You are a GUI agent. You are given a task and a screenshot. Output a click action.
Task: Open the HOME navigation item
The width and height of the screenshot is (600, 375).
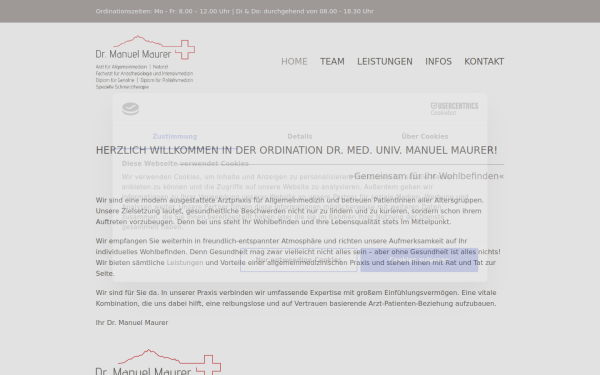tap(294, 62)
